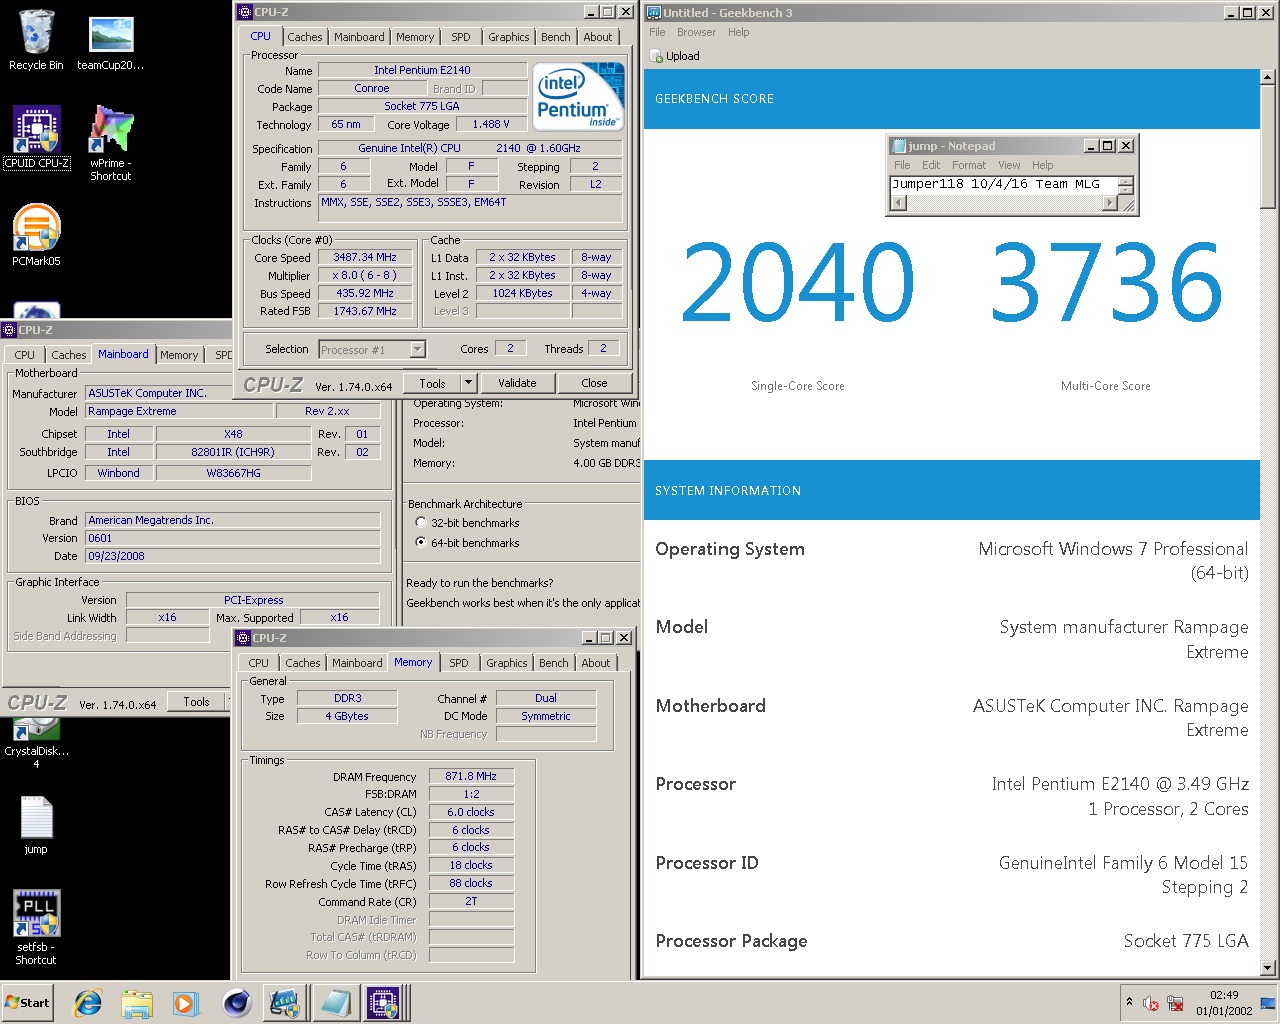Click the CPU-Z Memory window title icon
This screenshot has width=1280, height=1024.
243,638
